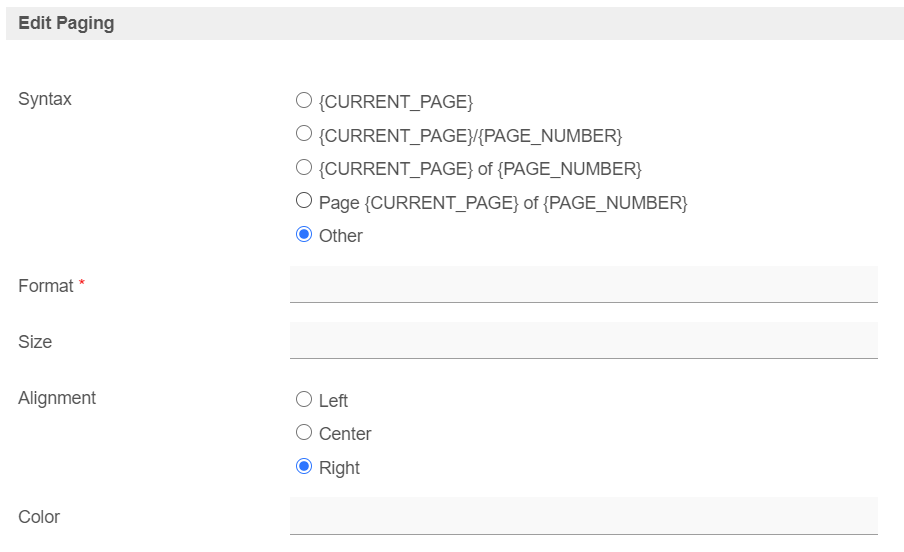Choose the {CURRENT_PAGE}/{PAGE_NUMBER} syntax option
The width and height of the screenshot is (904, 552).
(x=304, y=134)
